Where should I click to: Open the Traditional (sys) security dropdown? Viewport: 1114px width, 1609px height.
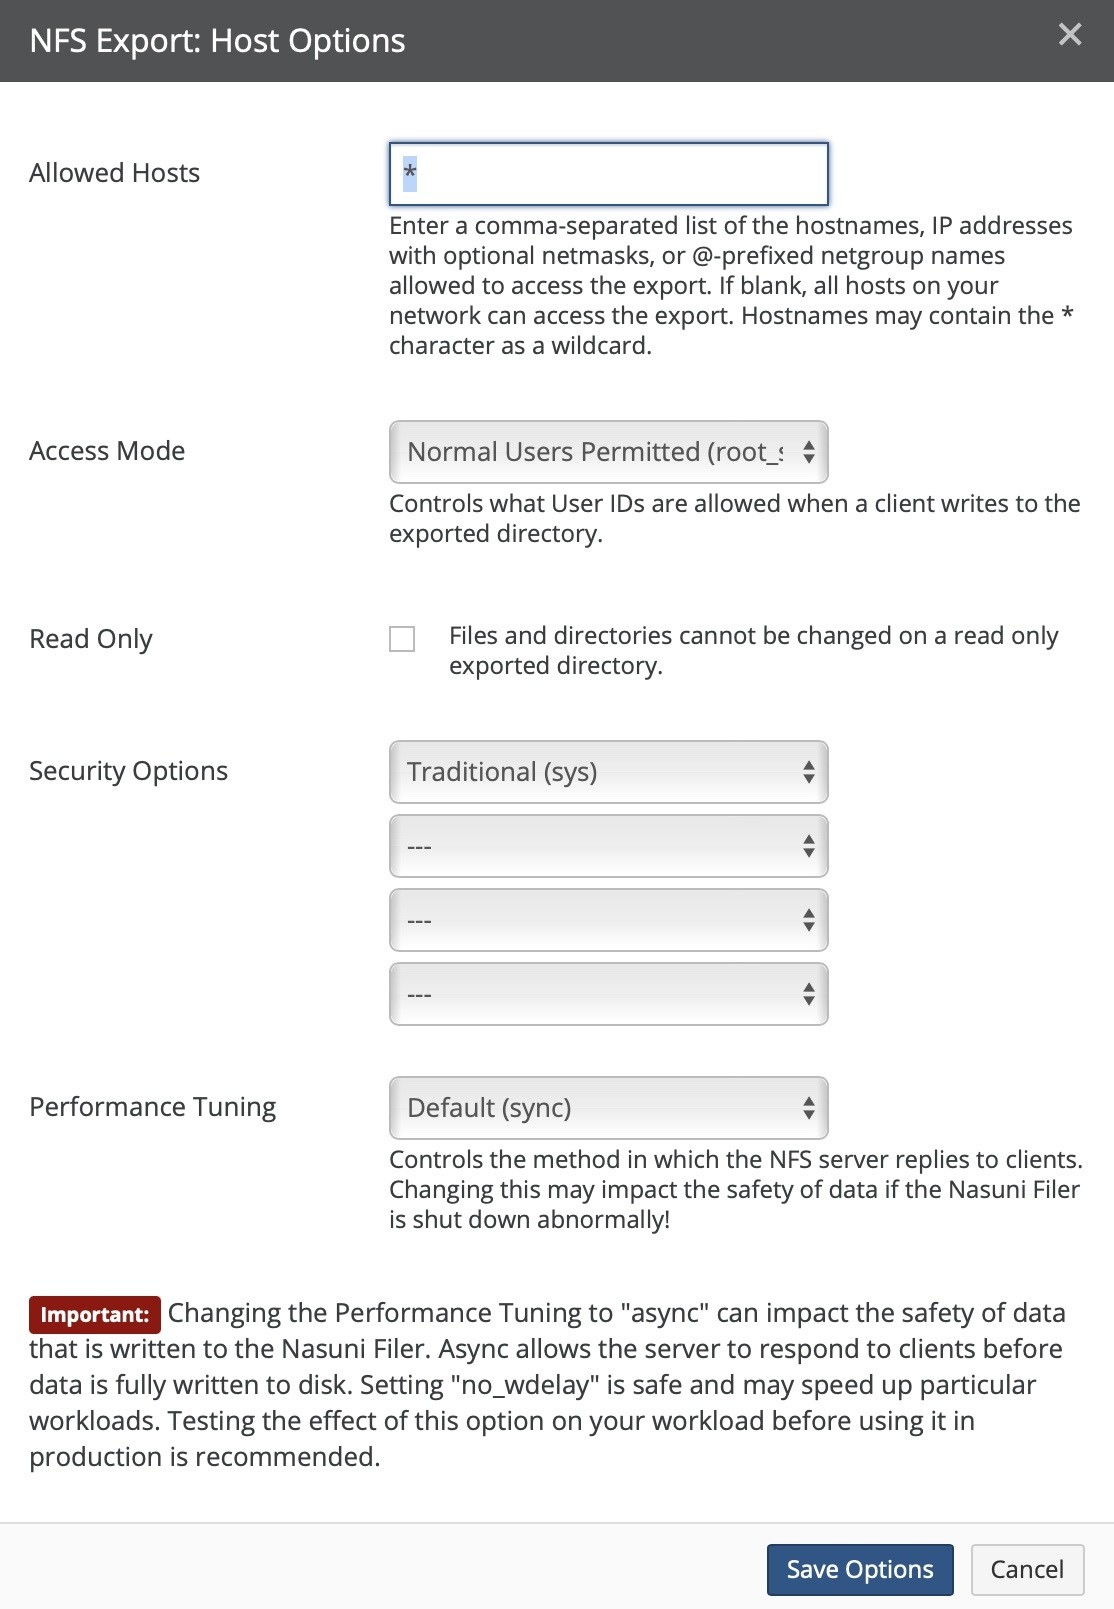[x=608, y=772]
